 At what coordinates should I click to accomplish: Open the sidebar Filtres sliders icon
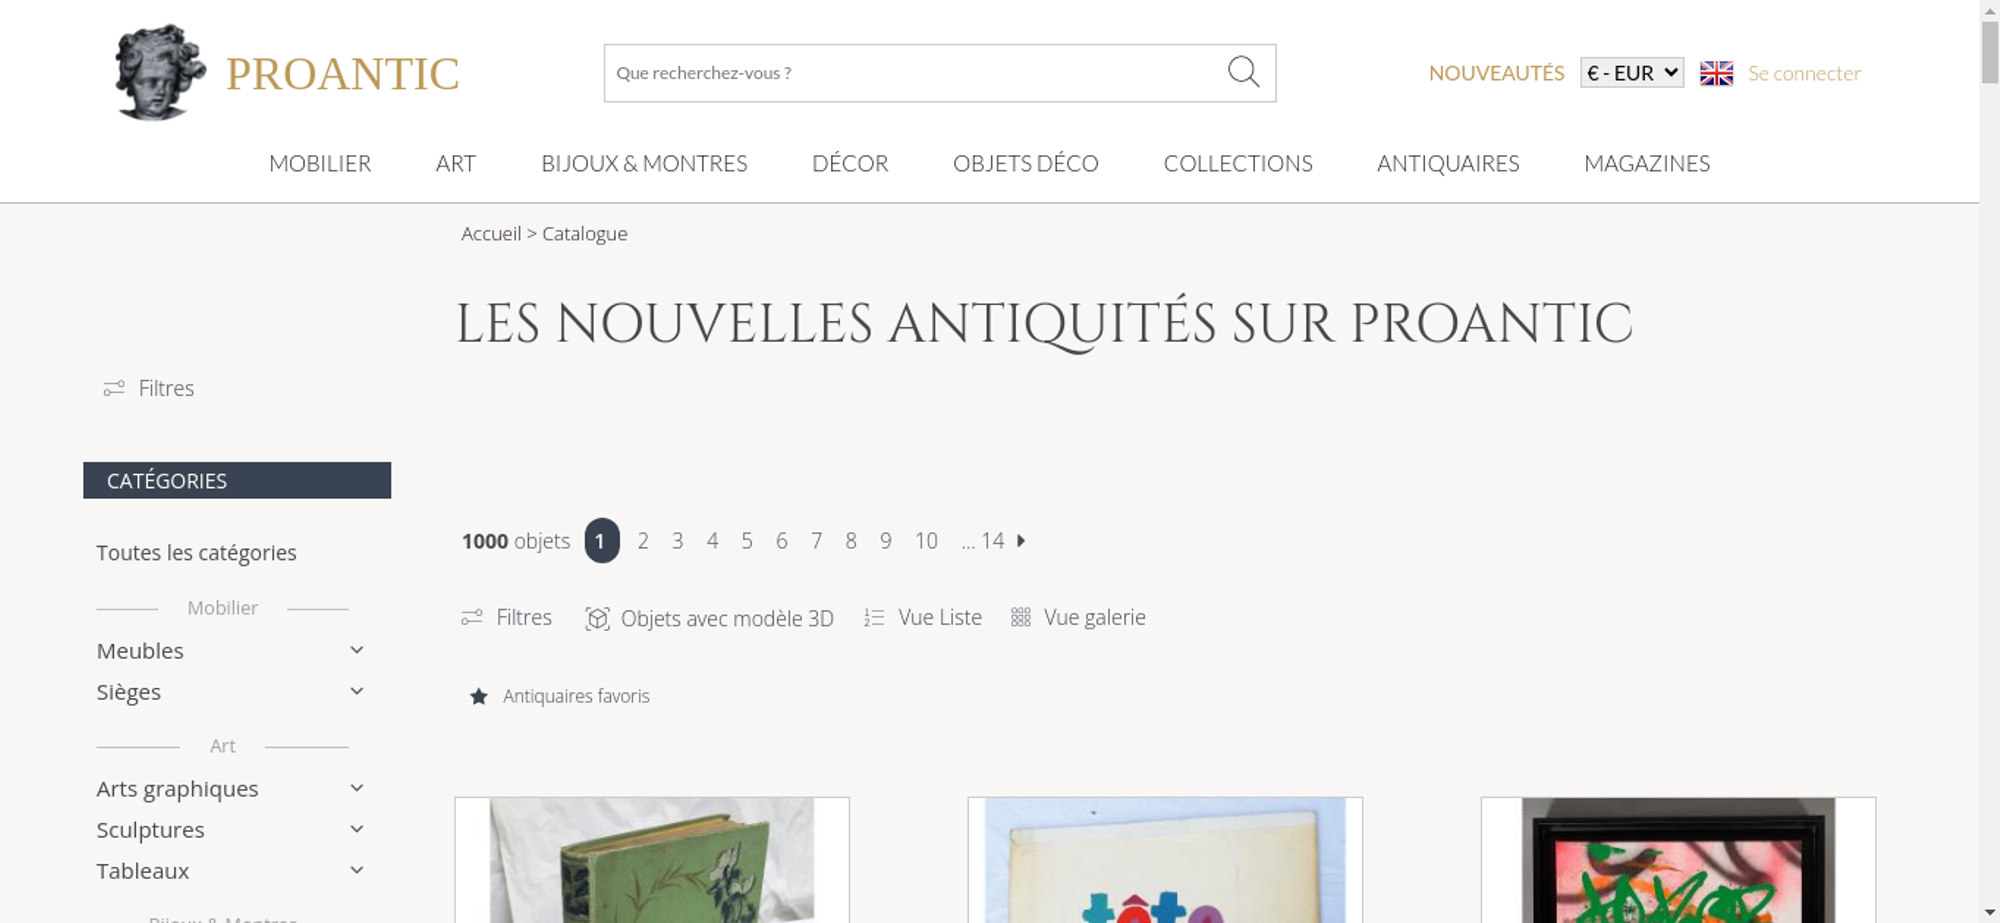tap(114, 388)
